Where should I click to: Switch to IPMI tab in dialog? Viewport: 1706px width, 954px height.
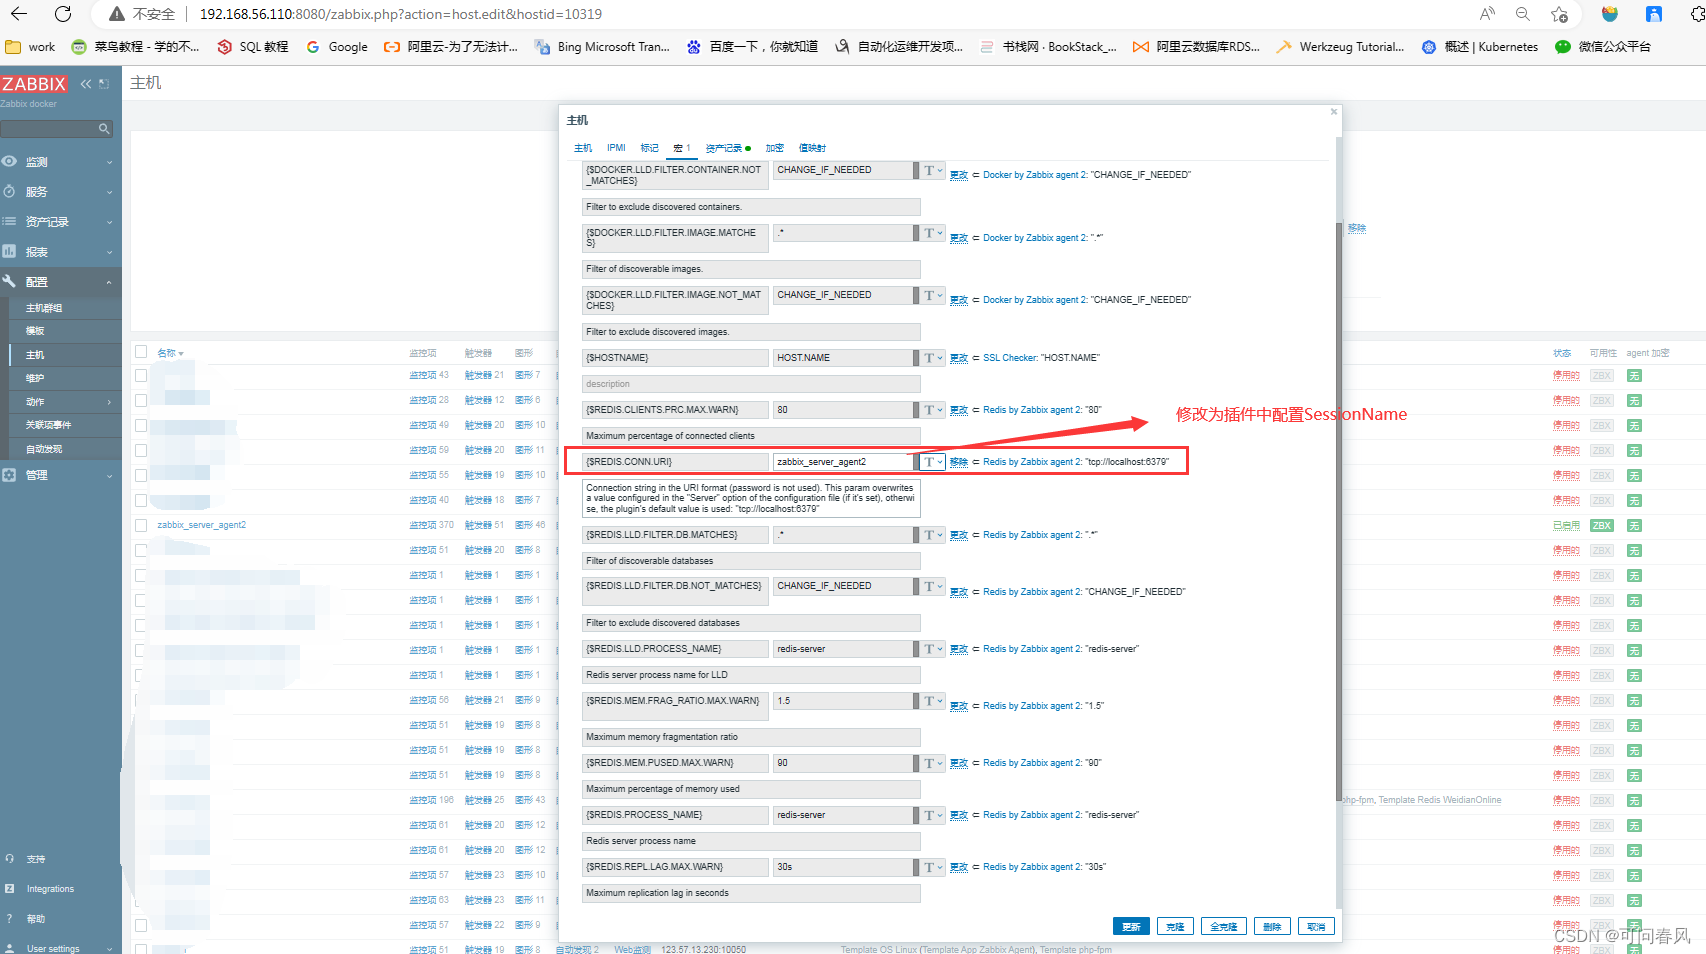pos(616,148)
